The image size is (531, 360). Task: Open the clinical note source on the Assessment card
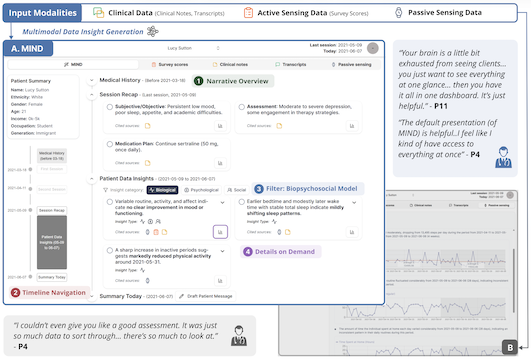coord(279,126)
